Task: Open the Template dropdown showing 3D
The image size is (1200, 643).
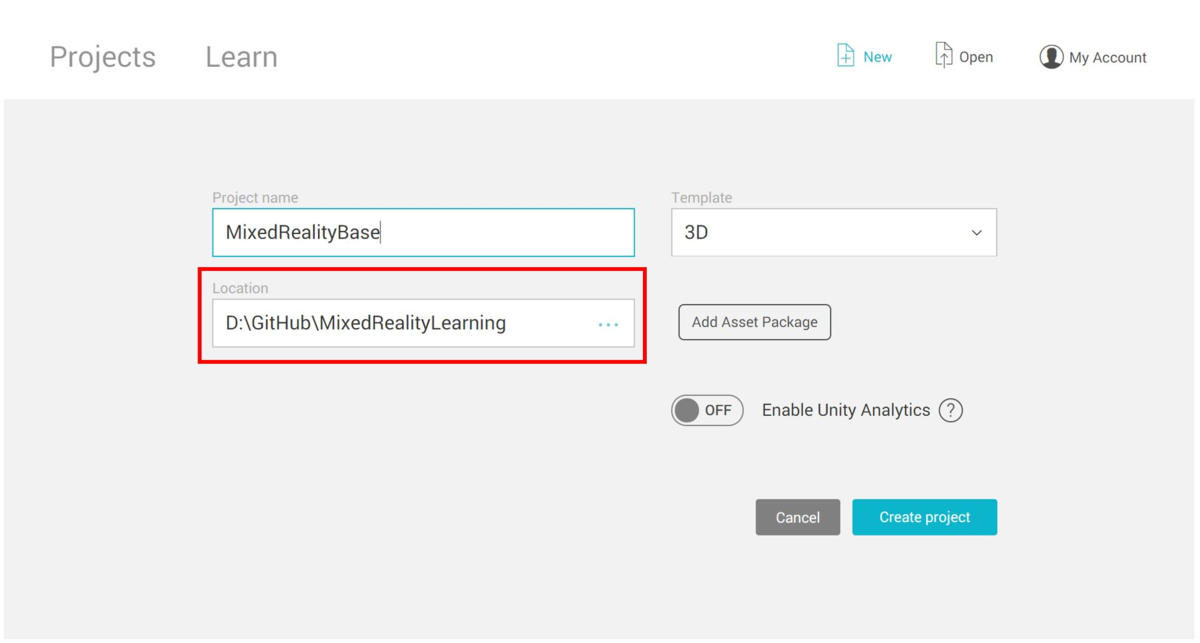Action: pos(834,232)
